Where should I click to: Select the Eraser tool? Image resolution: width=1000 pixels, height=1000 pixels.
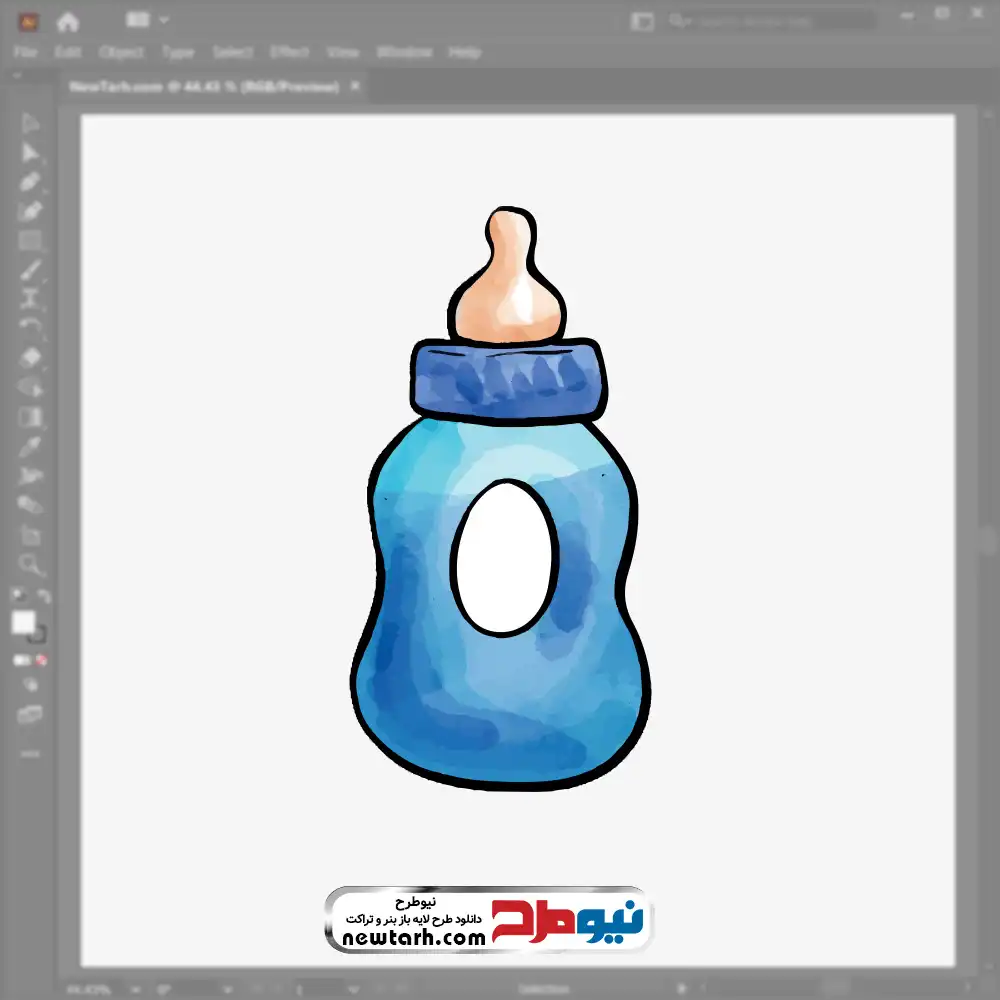coord(30,357)
